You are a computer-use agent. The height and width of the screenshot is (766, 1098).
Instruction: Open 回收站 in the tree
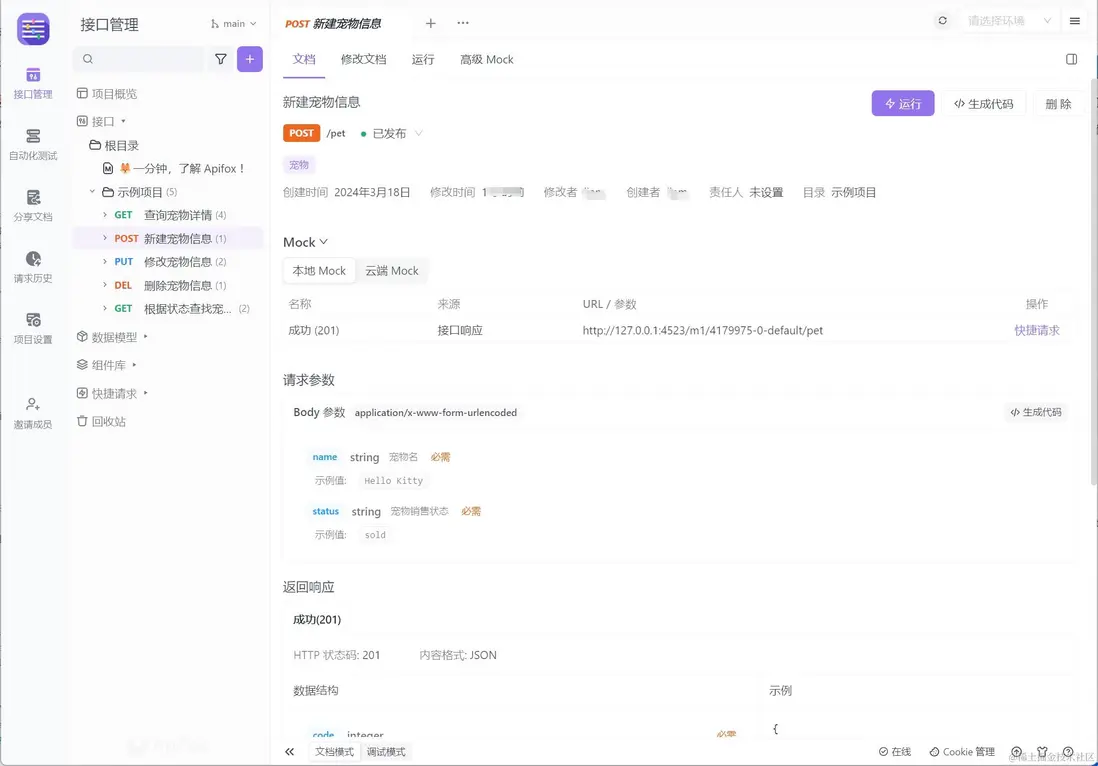101,422
